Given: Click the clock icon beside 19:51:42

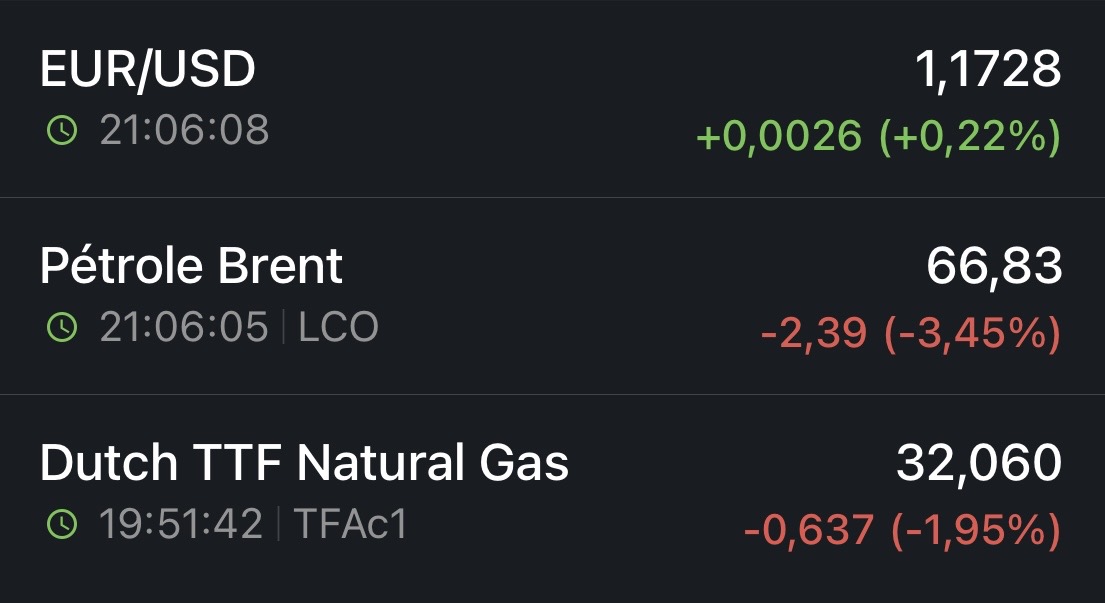Looking at the screenshot, I should [x=62, y=524].
